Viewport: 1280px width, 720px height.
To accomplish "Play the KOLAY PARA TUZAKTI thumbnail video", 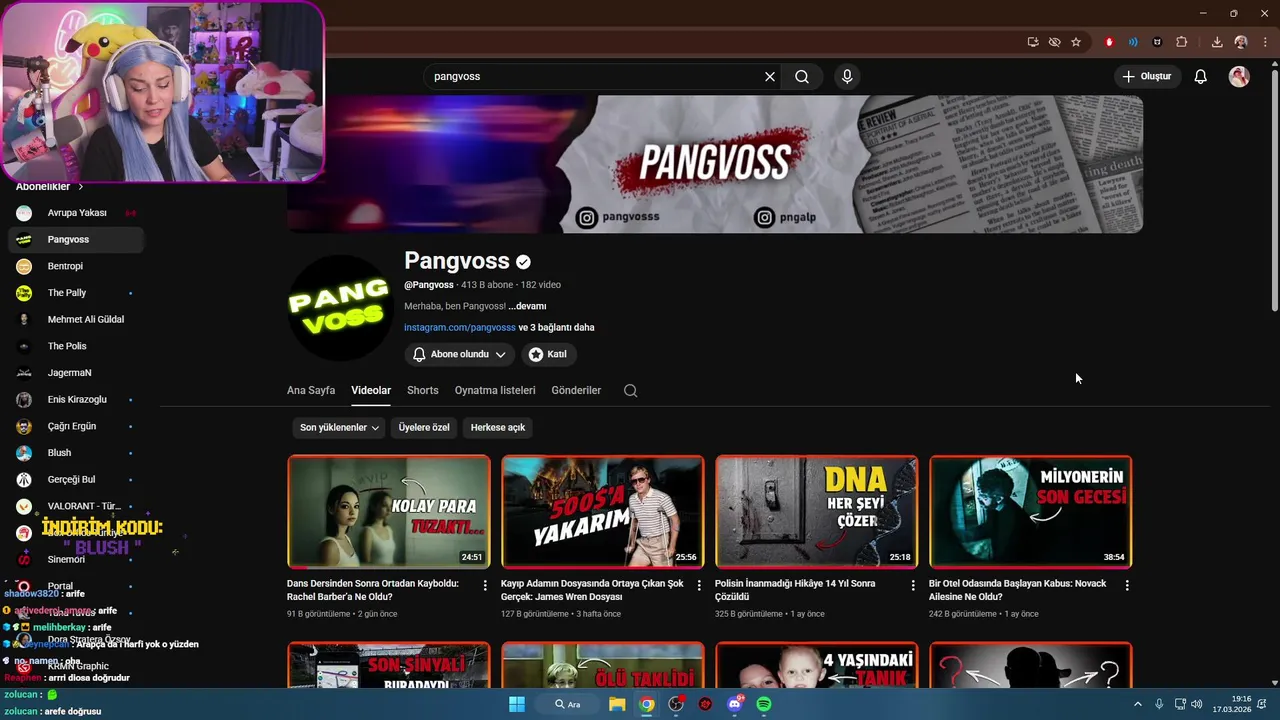I will tap(389, 512).
